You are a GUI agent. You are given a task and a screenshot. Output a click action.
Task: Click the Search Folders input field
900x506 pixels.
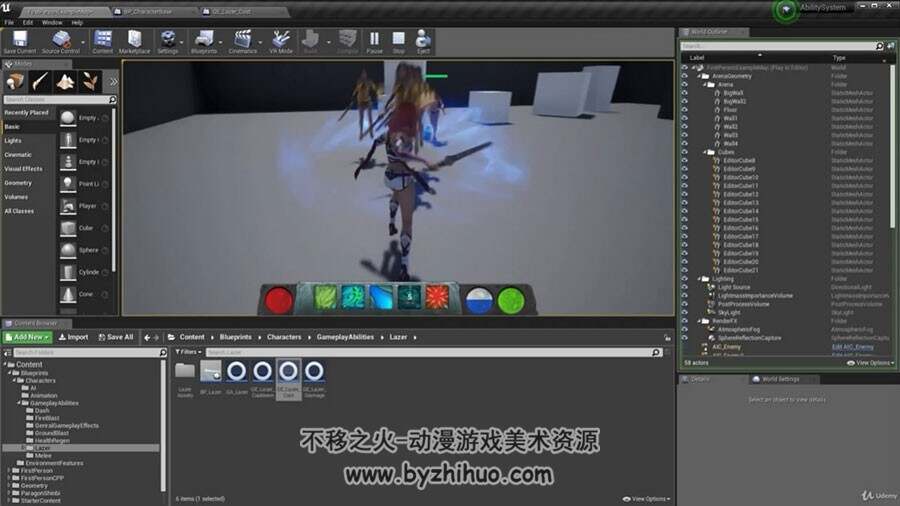point(90,352)
